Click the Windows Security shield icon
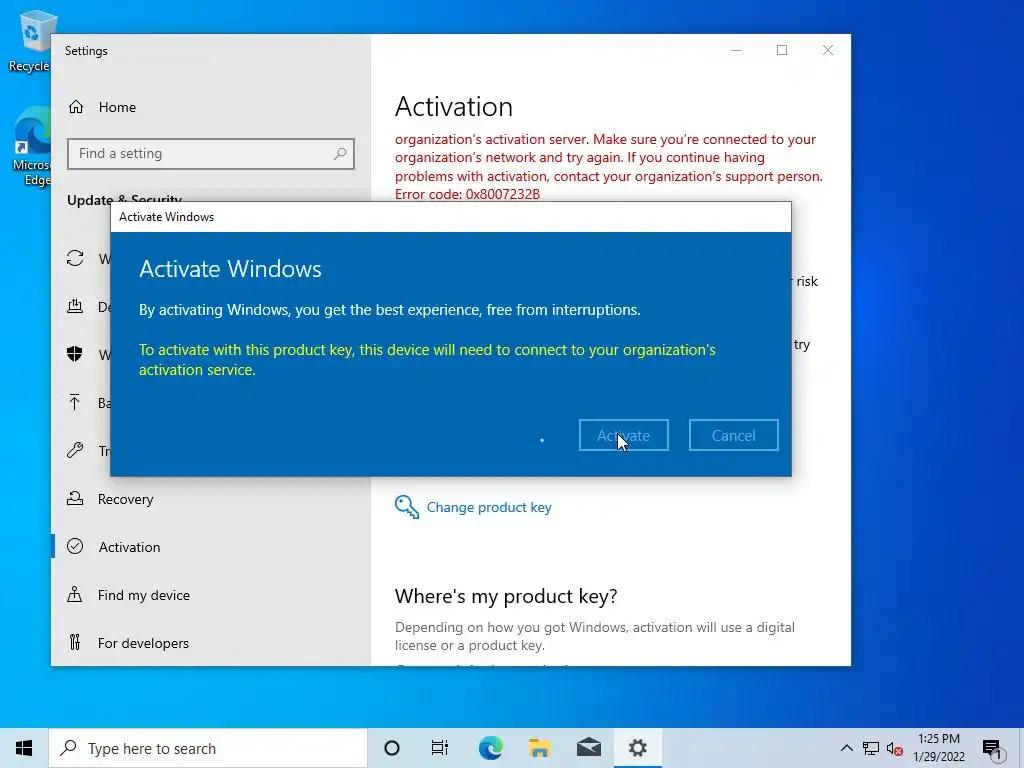This screenshot has width=1024, height=768. click(75, 354)
